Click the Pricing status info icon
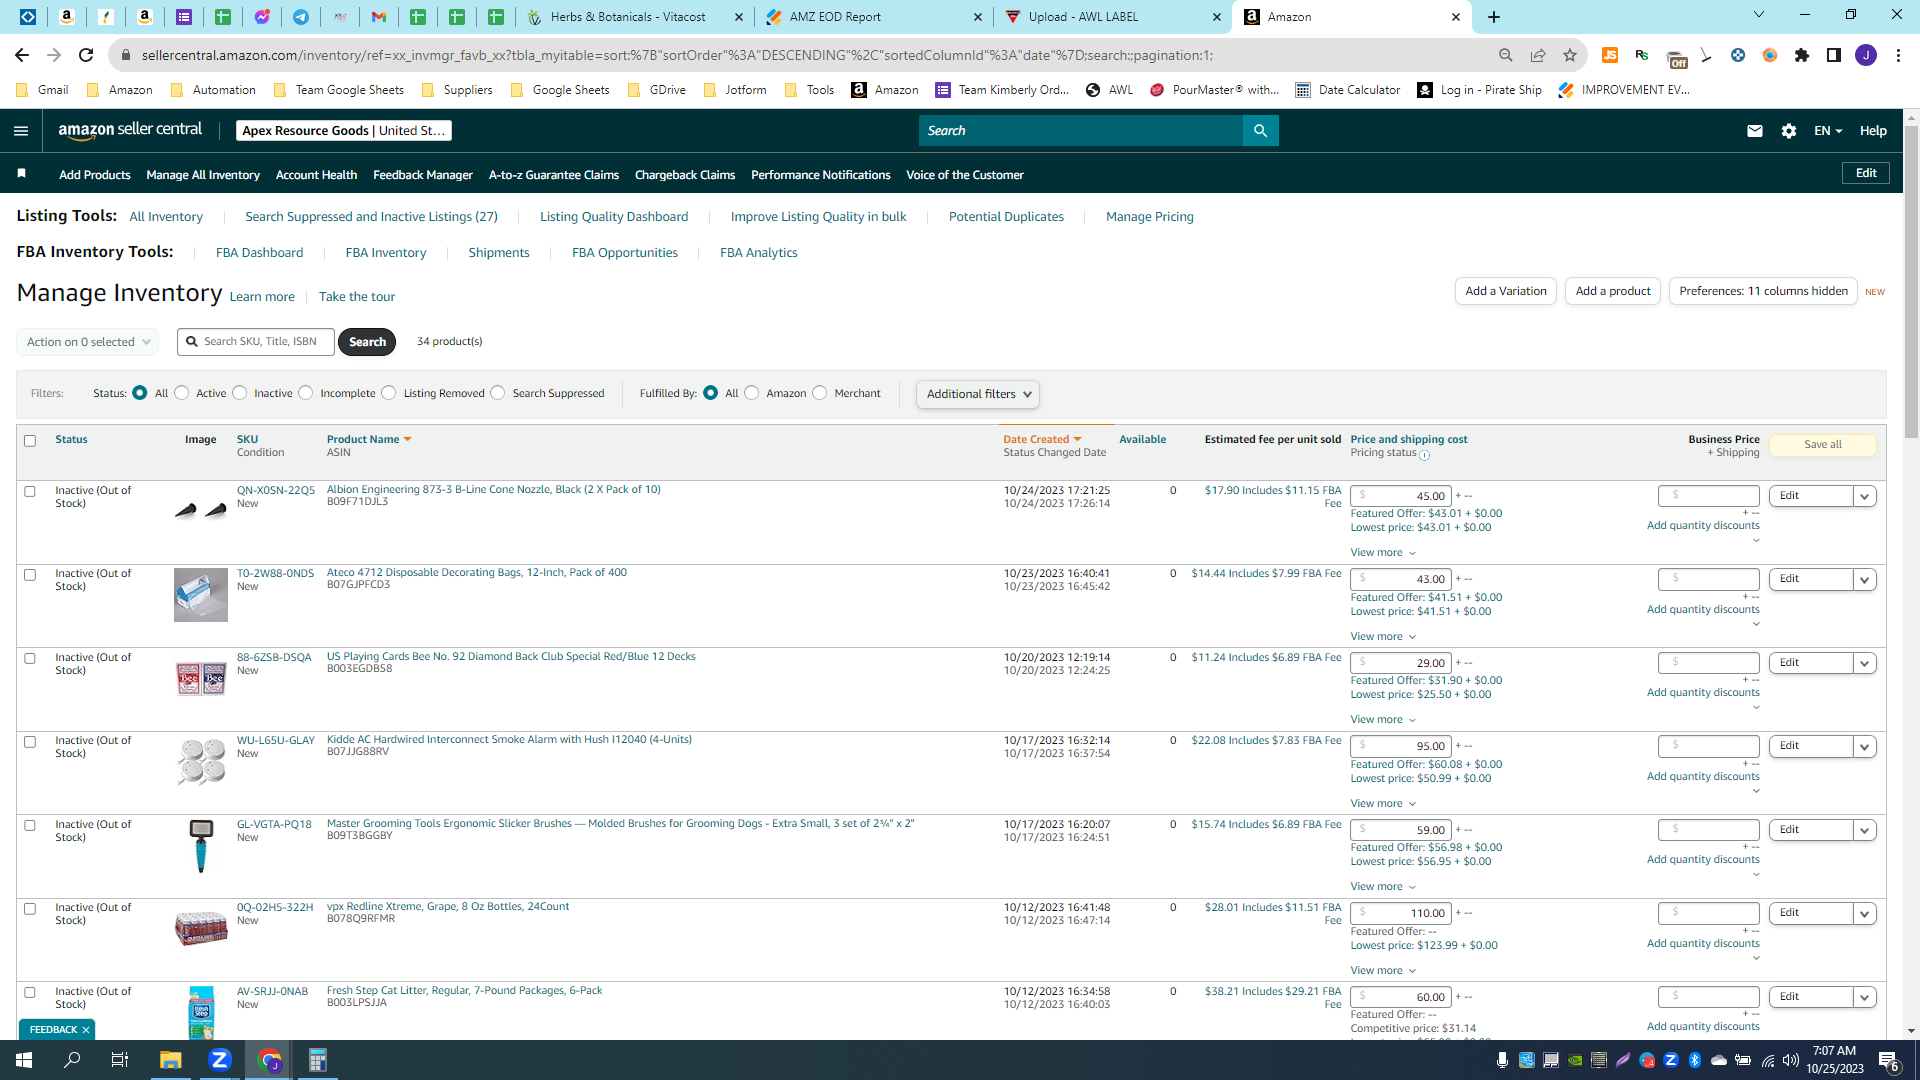 (1425, 455)
